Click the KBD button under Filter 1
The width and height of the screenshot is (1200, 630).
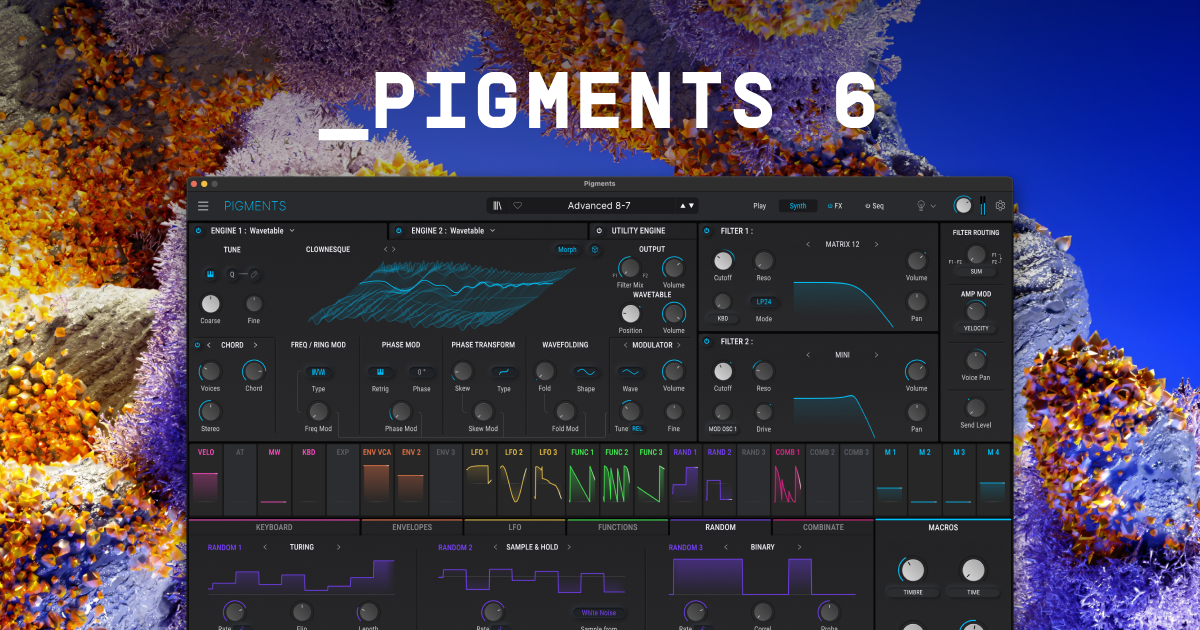[x=722, y=319]
